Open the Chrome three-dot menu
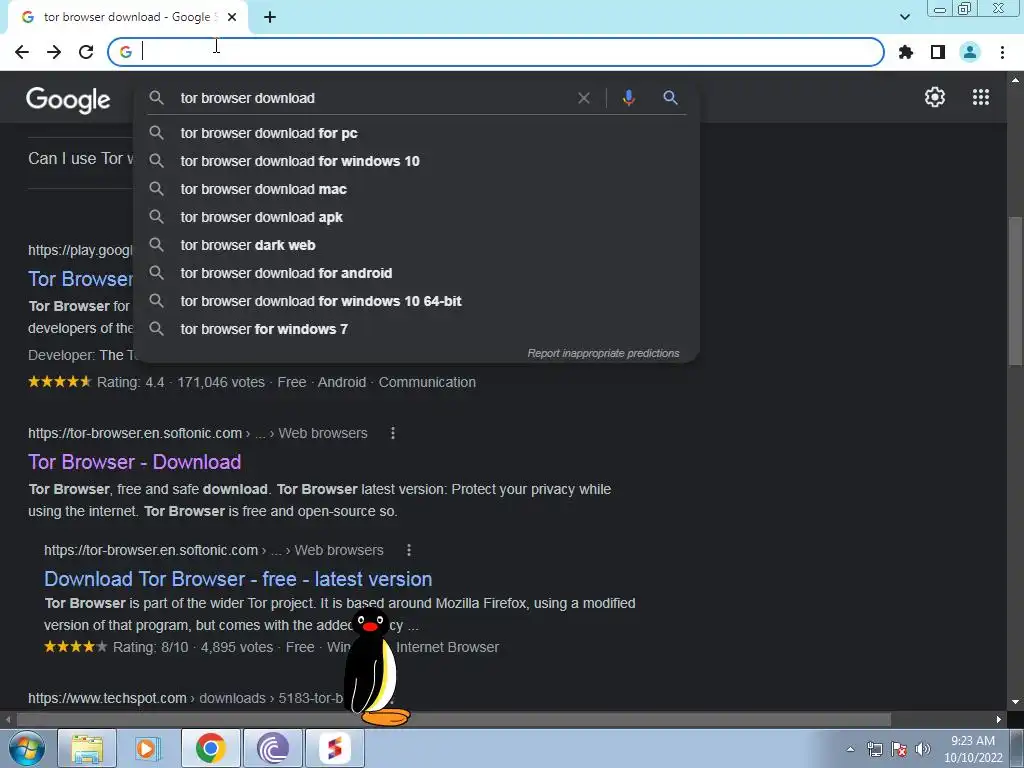This screenshot has width=1024, height=768. [x=1002, y=52]
